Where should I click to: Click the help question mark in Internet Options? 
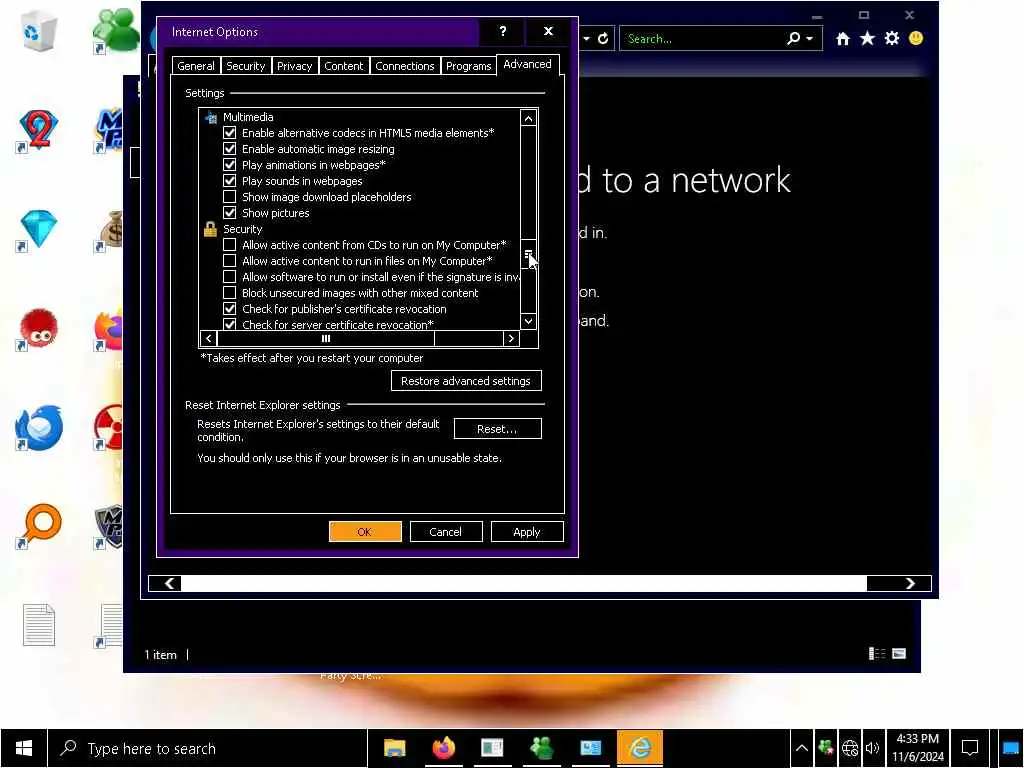[x=502, y=31]
